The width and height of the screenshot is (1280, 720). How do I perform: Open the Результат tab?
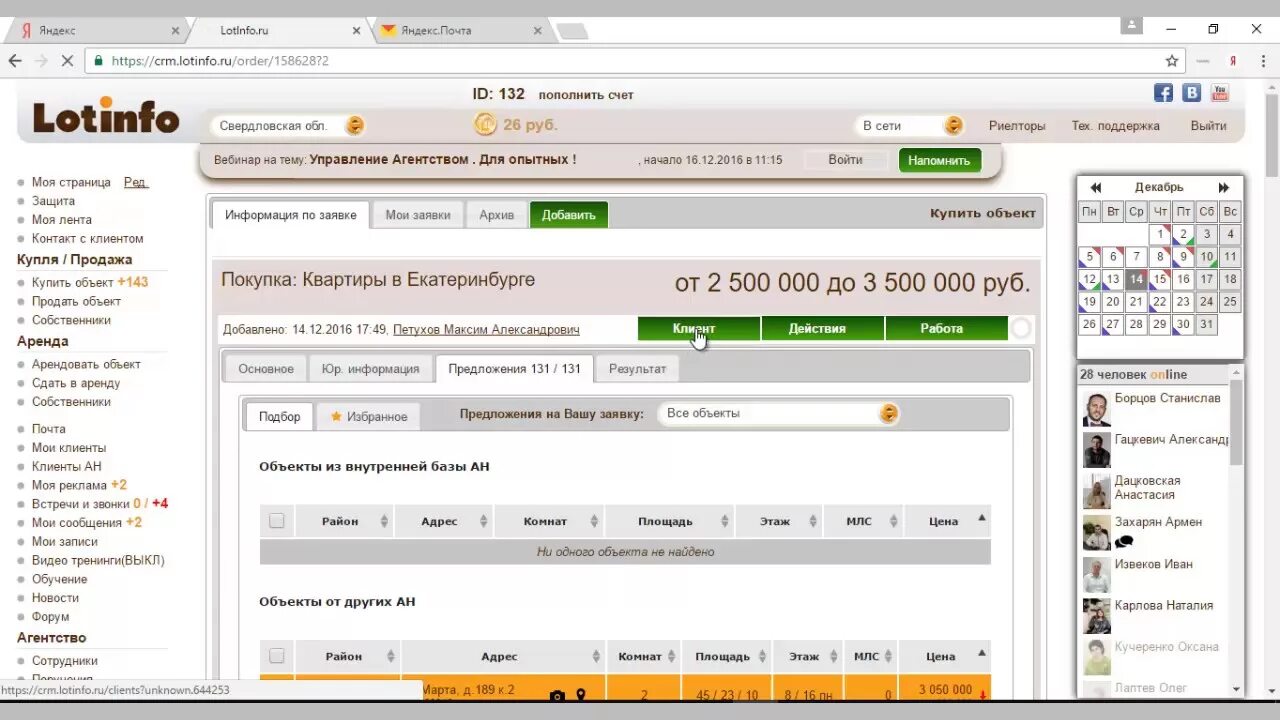coord(637,368)
